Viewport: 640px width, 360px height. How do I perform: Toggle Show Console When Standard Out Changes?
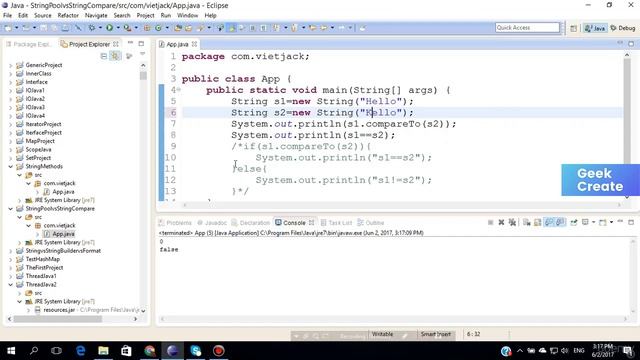(549, 222)
